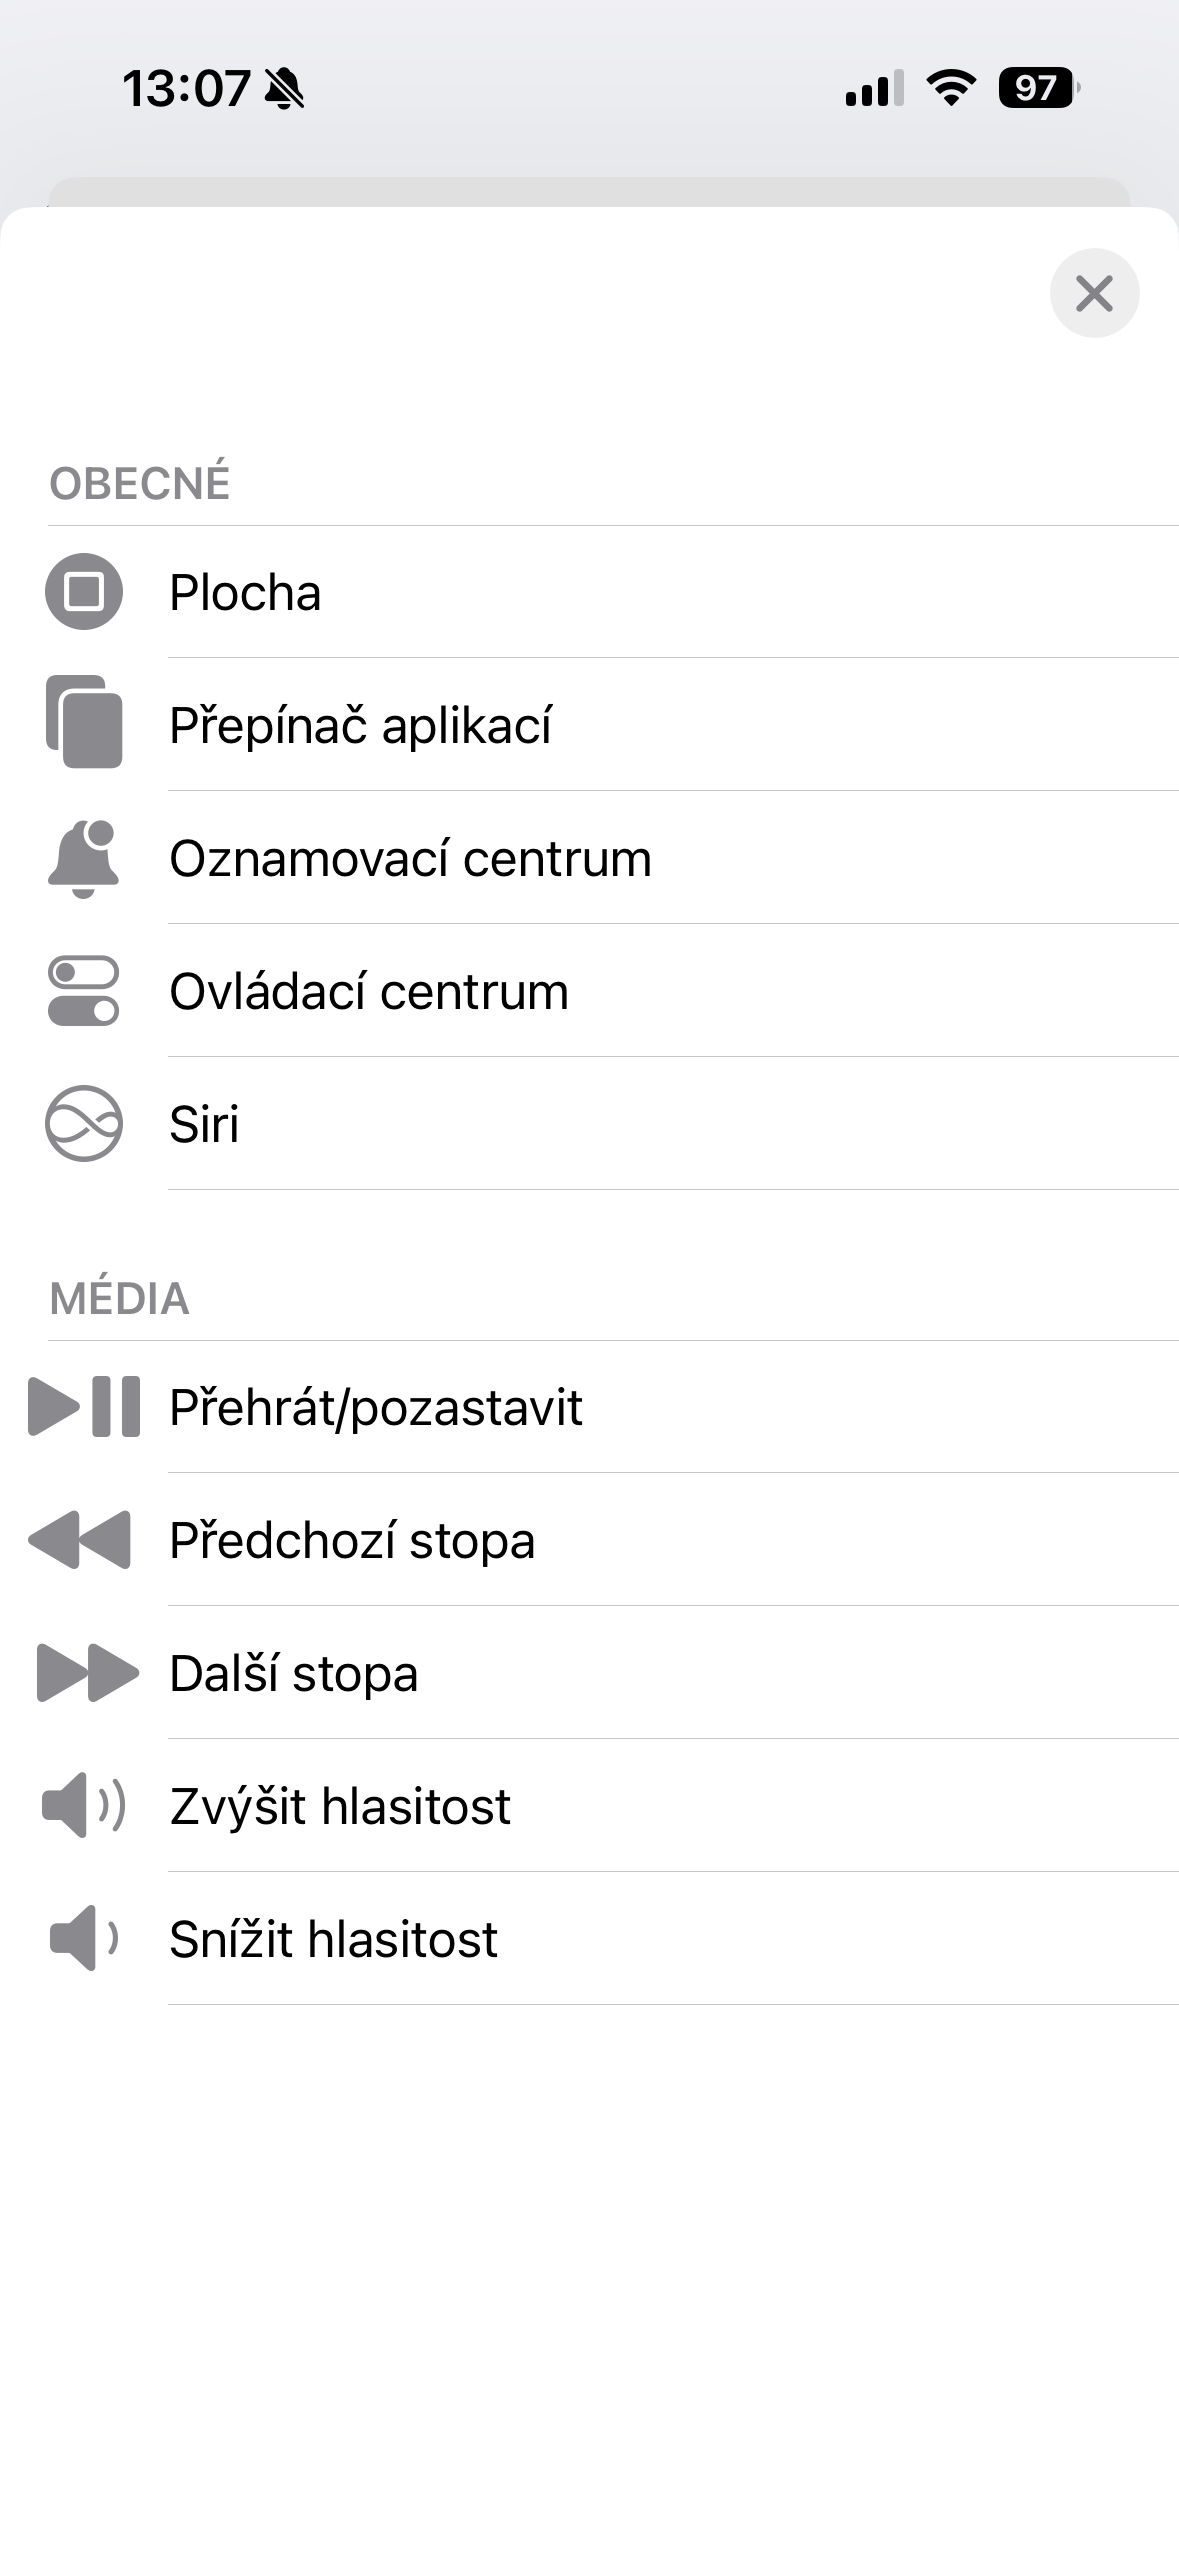Tap the fast-forward next track icon
This screenshot has width=1179, height=2556.
tap(87, 1672)
